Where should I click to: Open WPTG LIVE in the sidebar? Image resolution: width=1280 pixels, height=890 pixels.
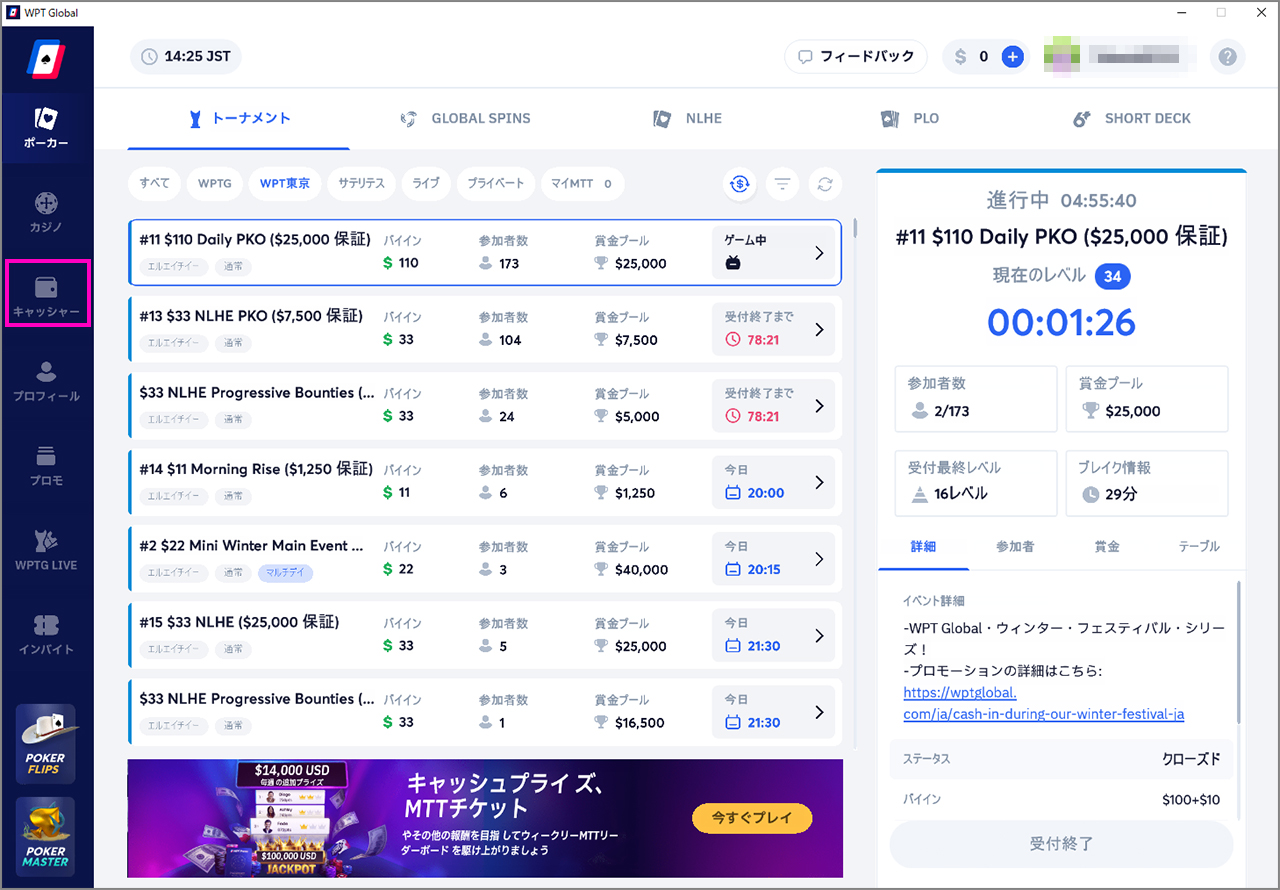click(x=46, y=550)
